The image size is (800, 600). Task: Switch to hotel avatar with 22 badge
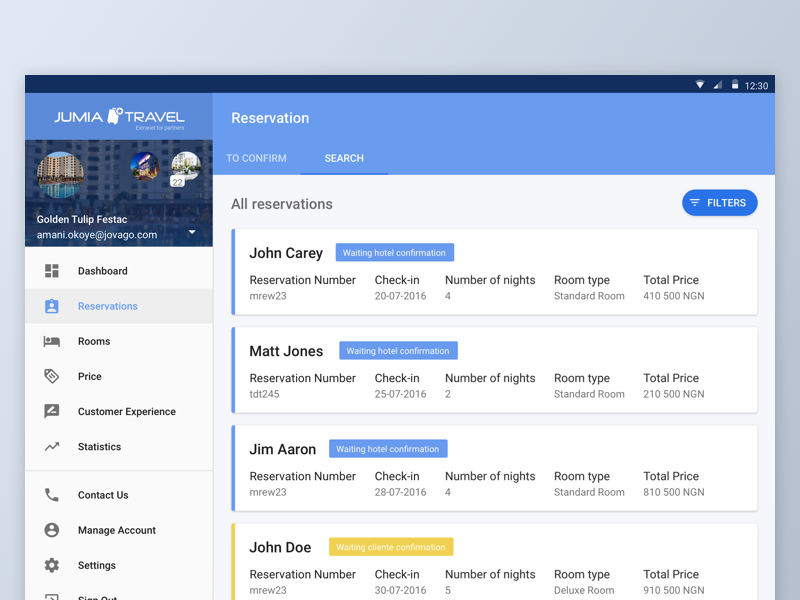click(x=185, y=167)
